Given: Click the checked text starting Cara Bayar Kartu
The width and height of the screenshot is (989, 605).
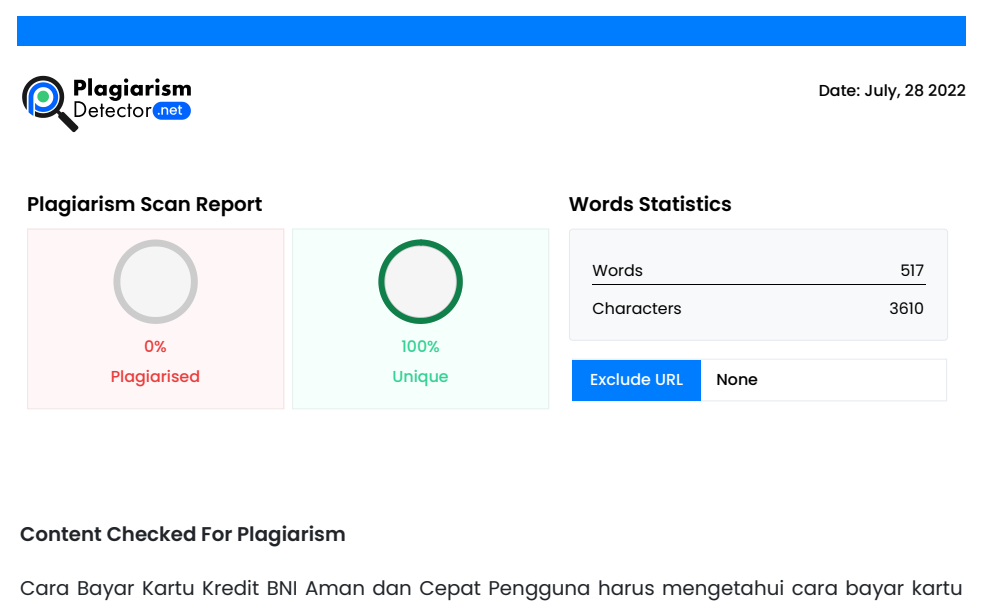Looking at the screenshot, I should click(x=491, y=589).
